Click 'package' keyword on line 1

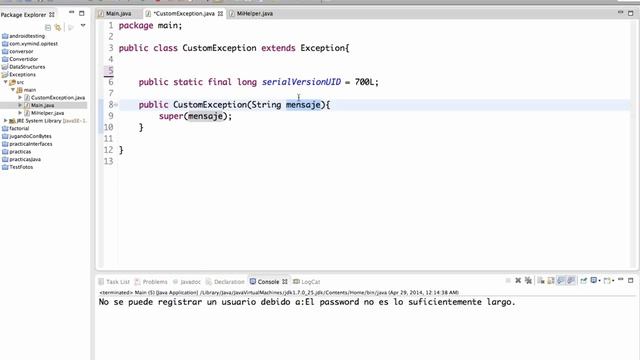[x=136, y=25]
